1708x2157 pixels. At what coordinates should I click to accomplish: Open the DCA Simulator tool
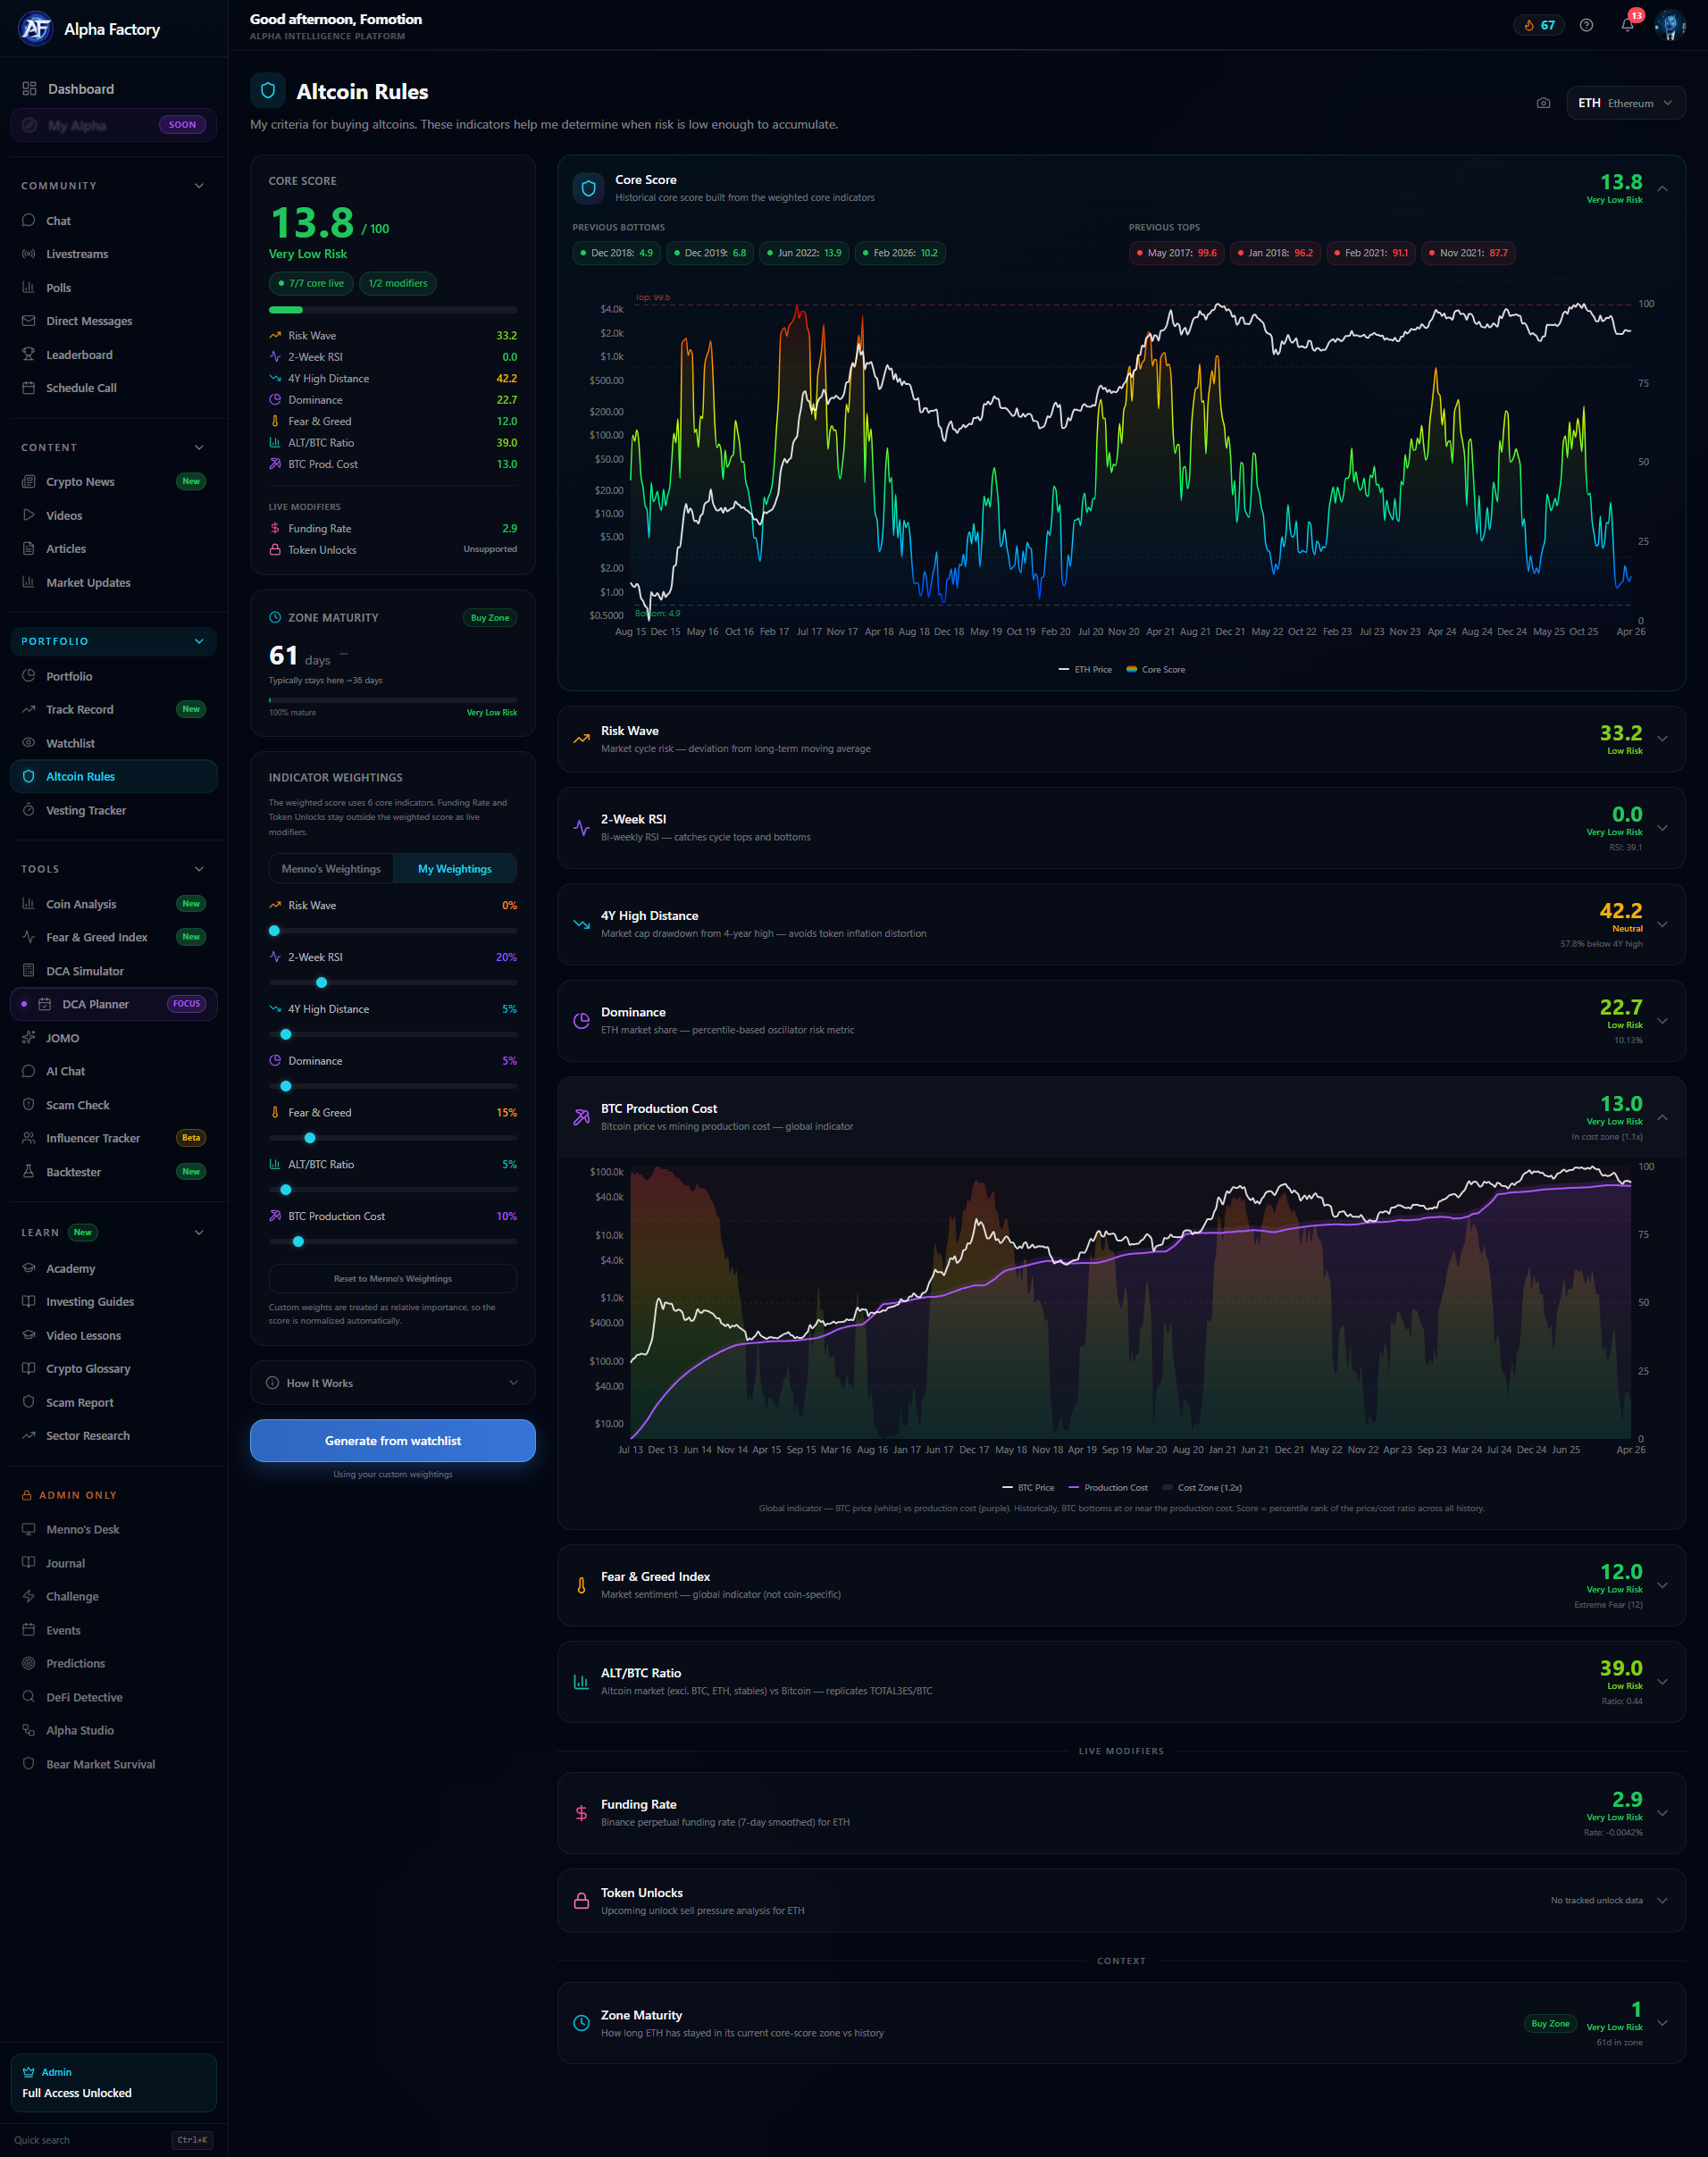[x=87, y=970]
